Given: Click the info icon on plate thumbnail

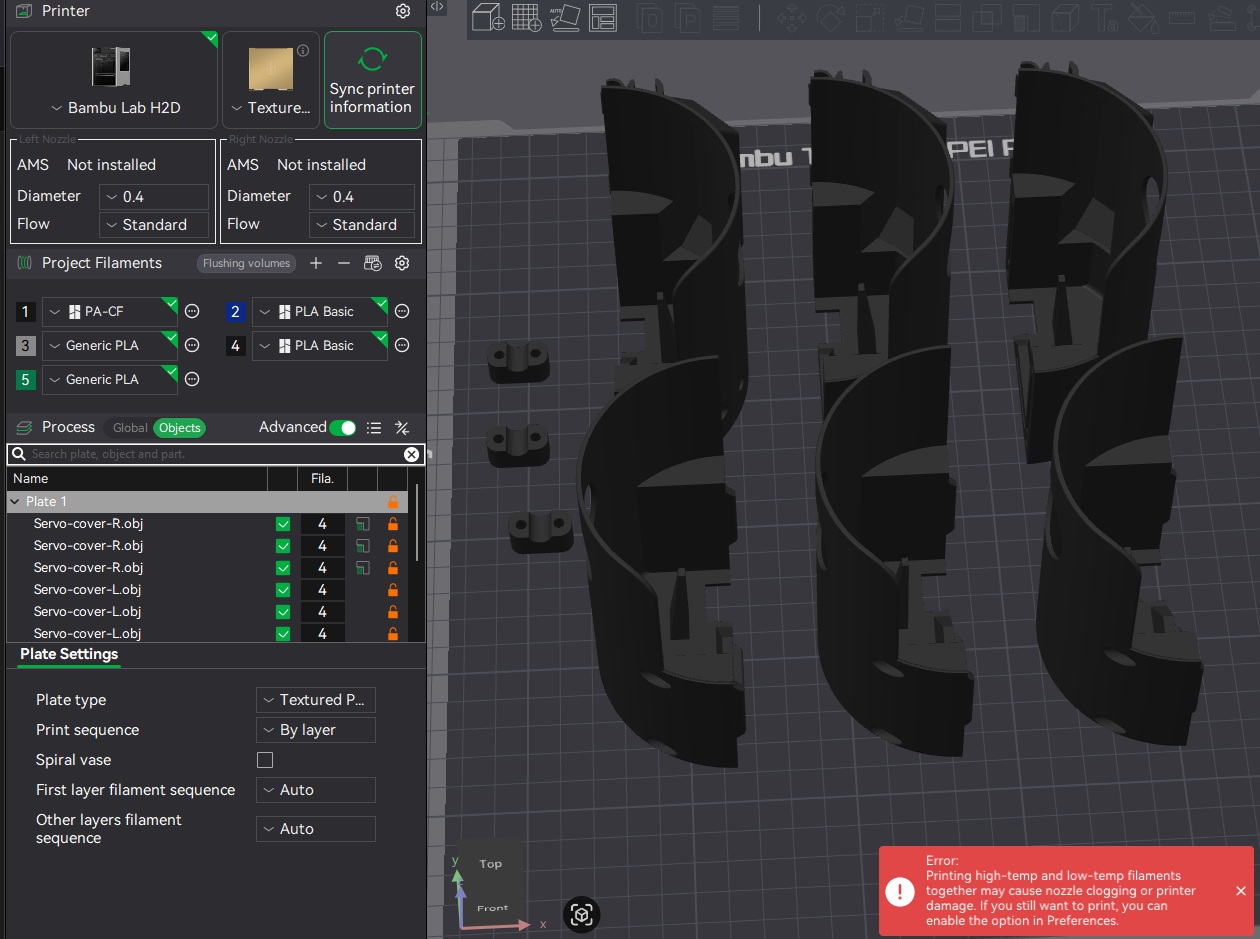Looking at the screenshot, I should [x=303, y=51].
